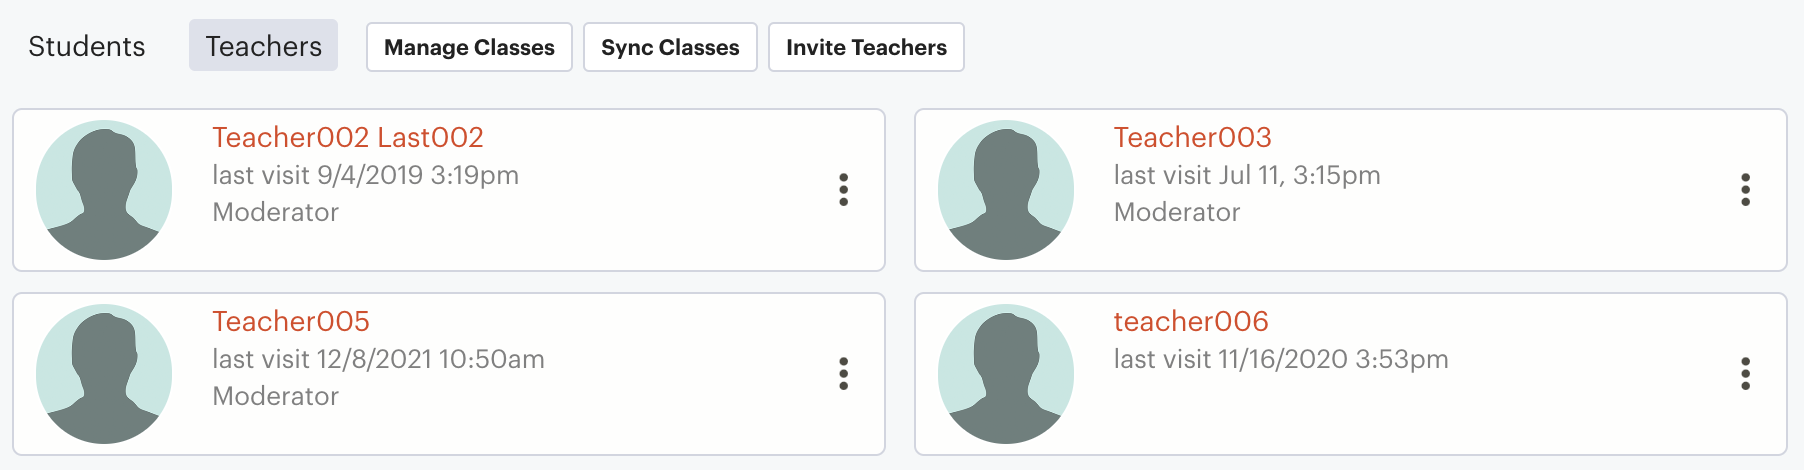Click the Teacher003 profile avatar
The image size is (1804, 470).
click(1006, 190)
